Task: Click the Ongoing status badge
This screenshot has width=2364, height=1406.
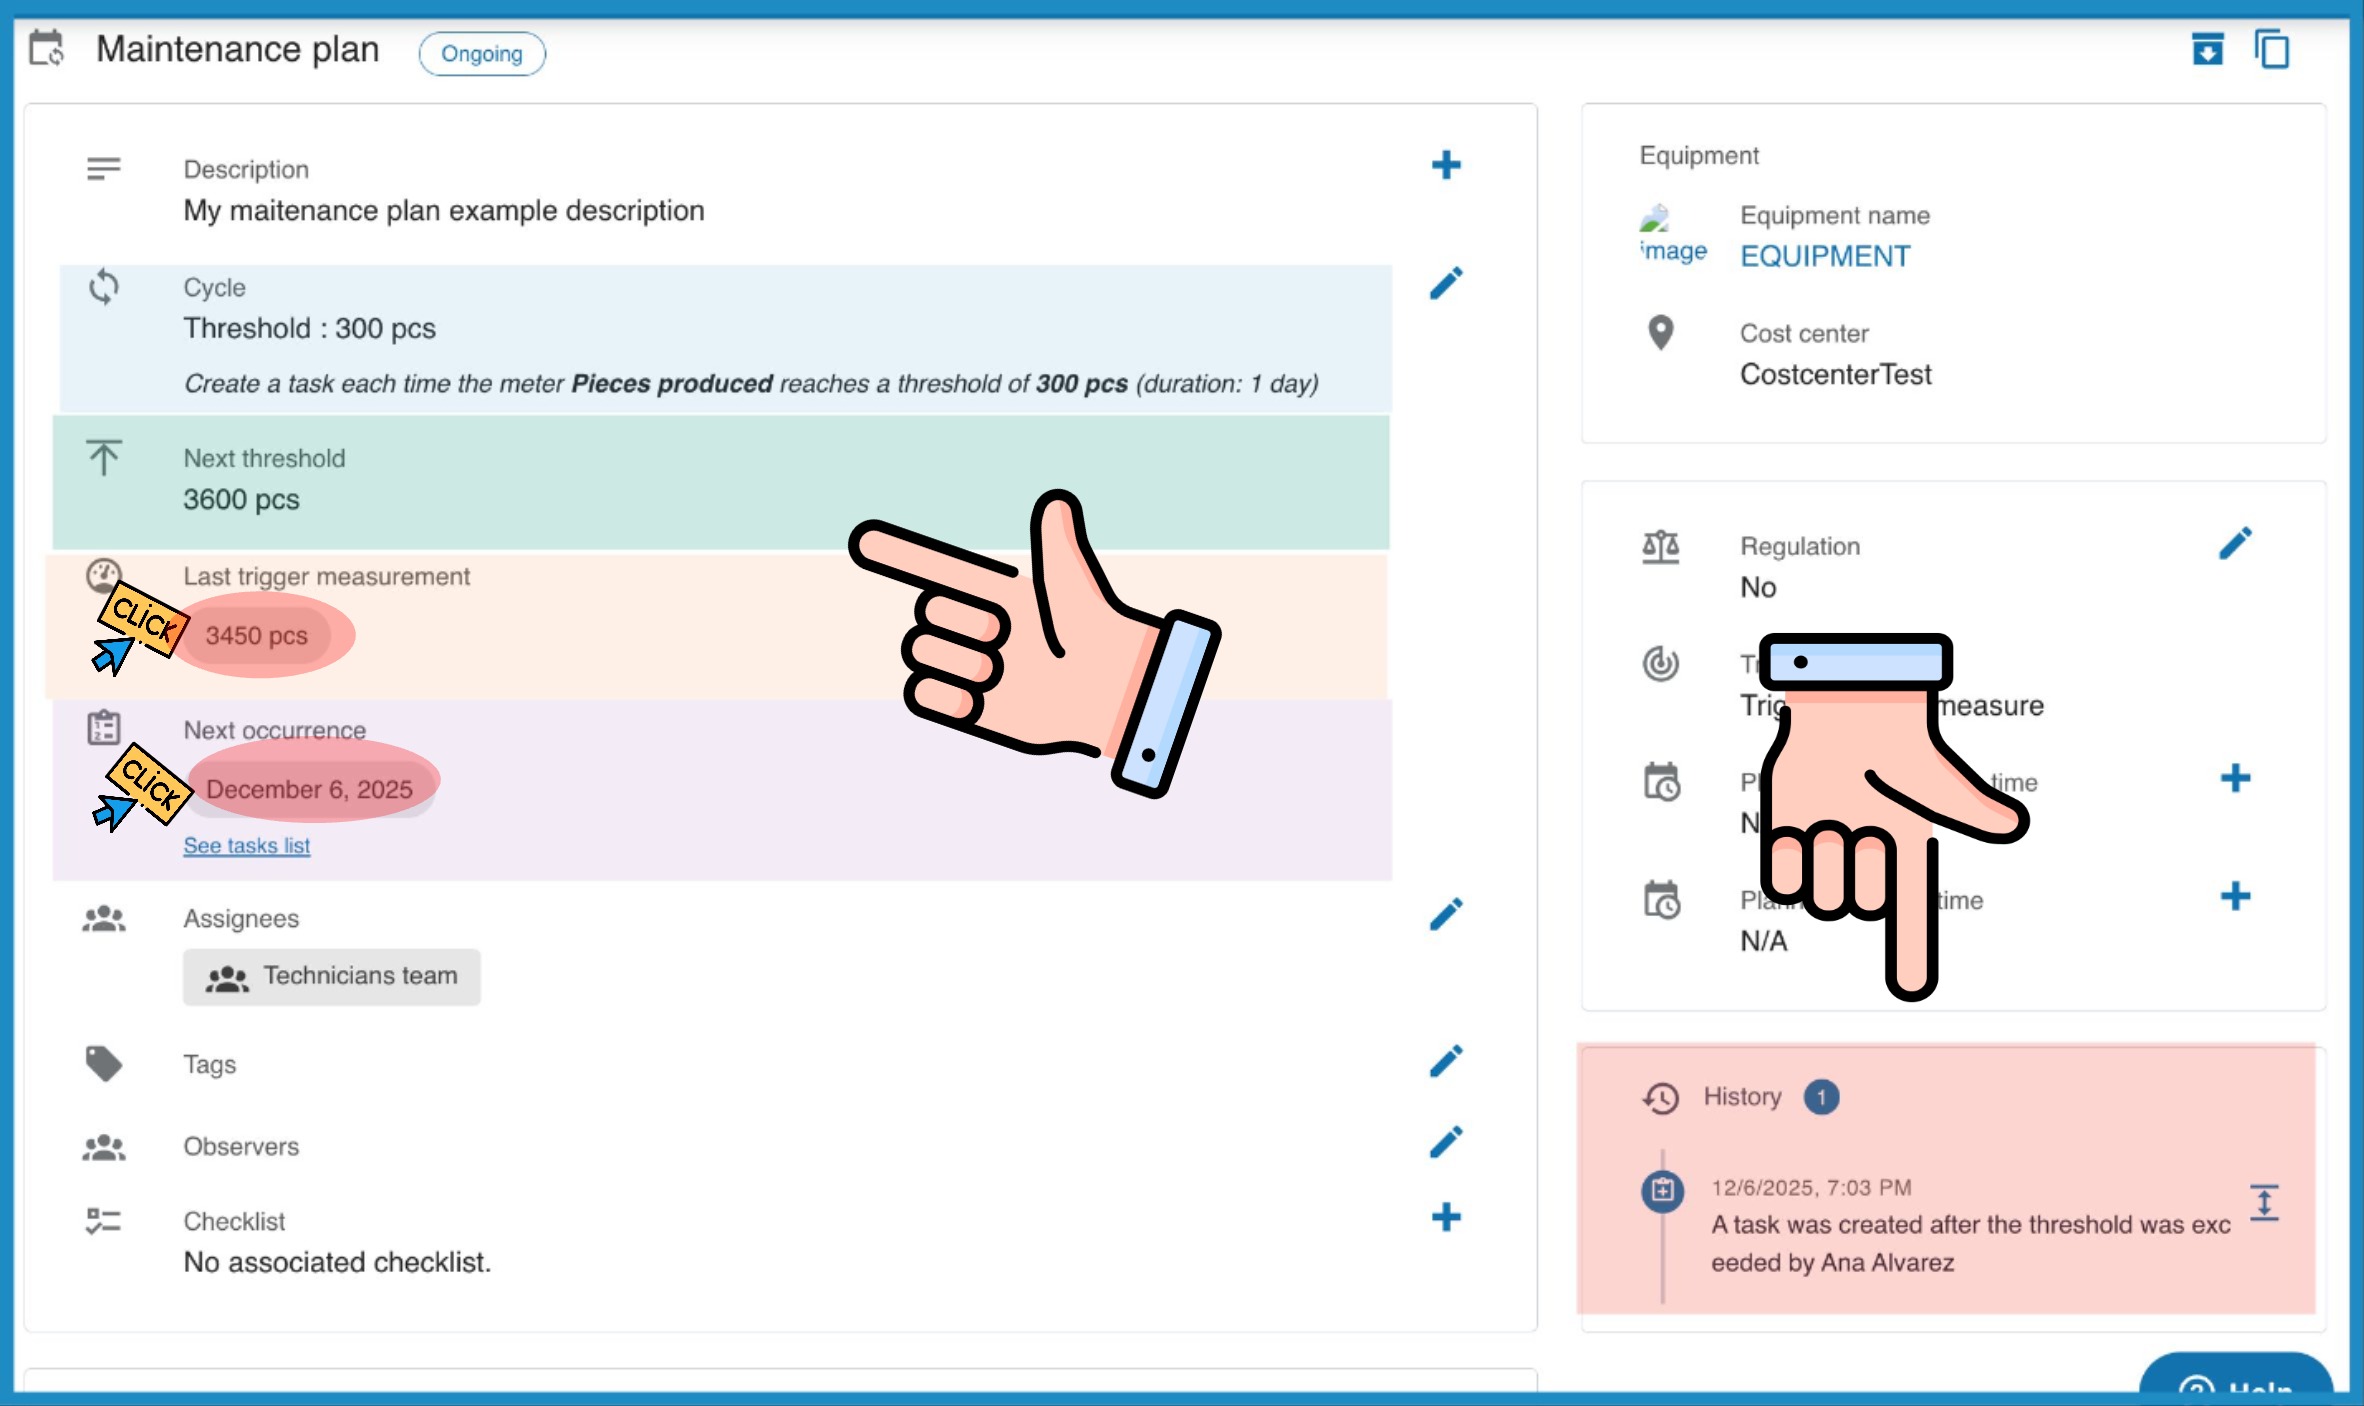Action: point(481,54)
